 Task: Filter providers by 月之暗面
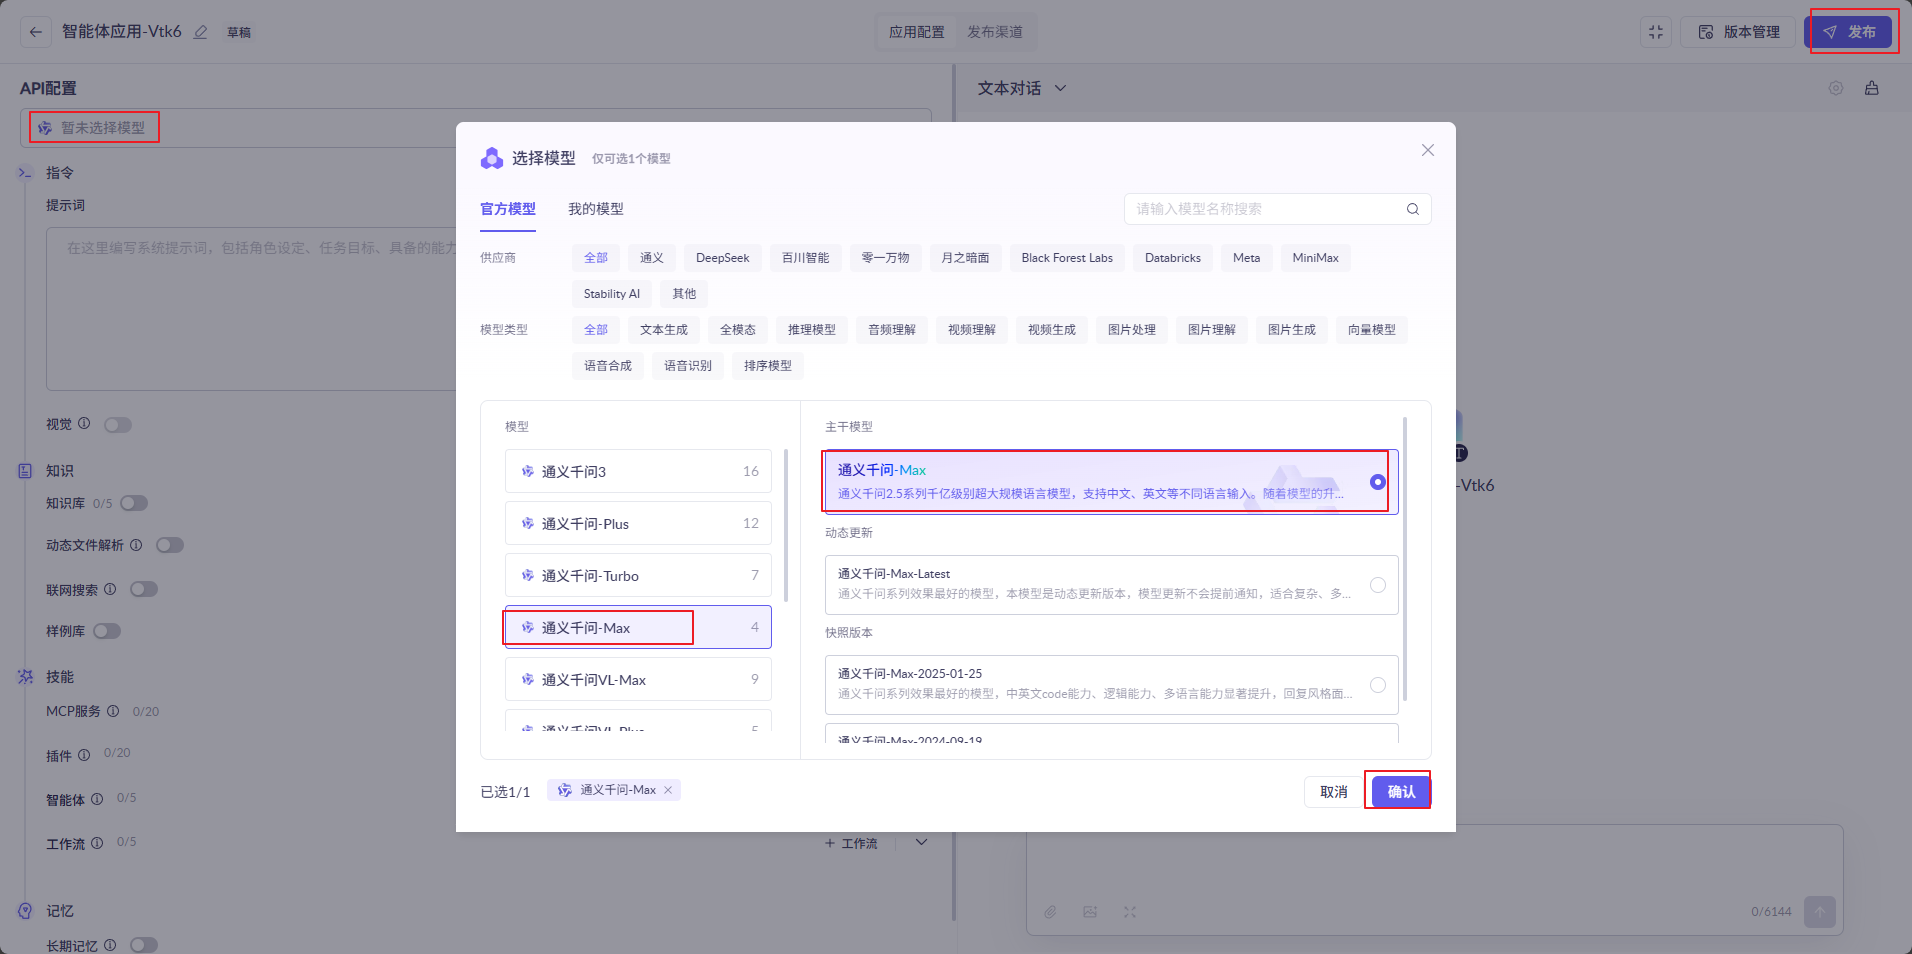(965, 258)
